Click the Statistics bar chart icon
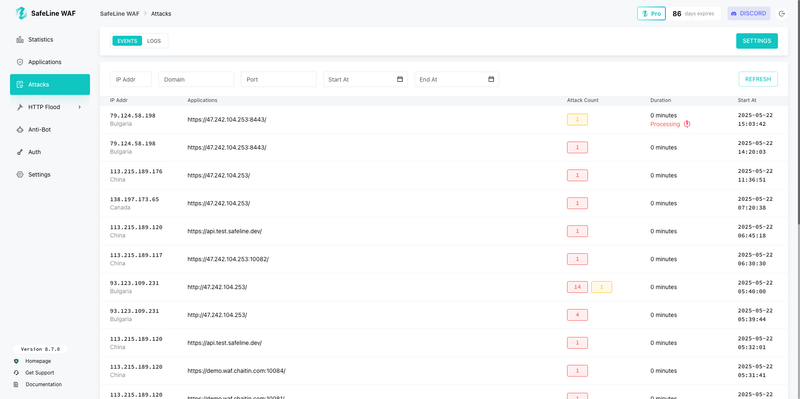Viewport: 800px width, 399px height. [20, 39]
